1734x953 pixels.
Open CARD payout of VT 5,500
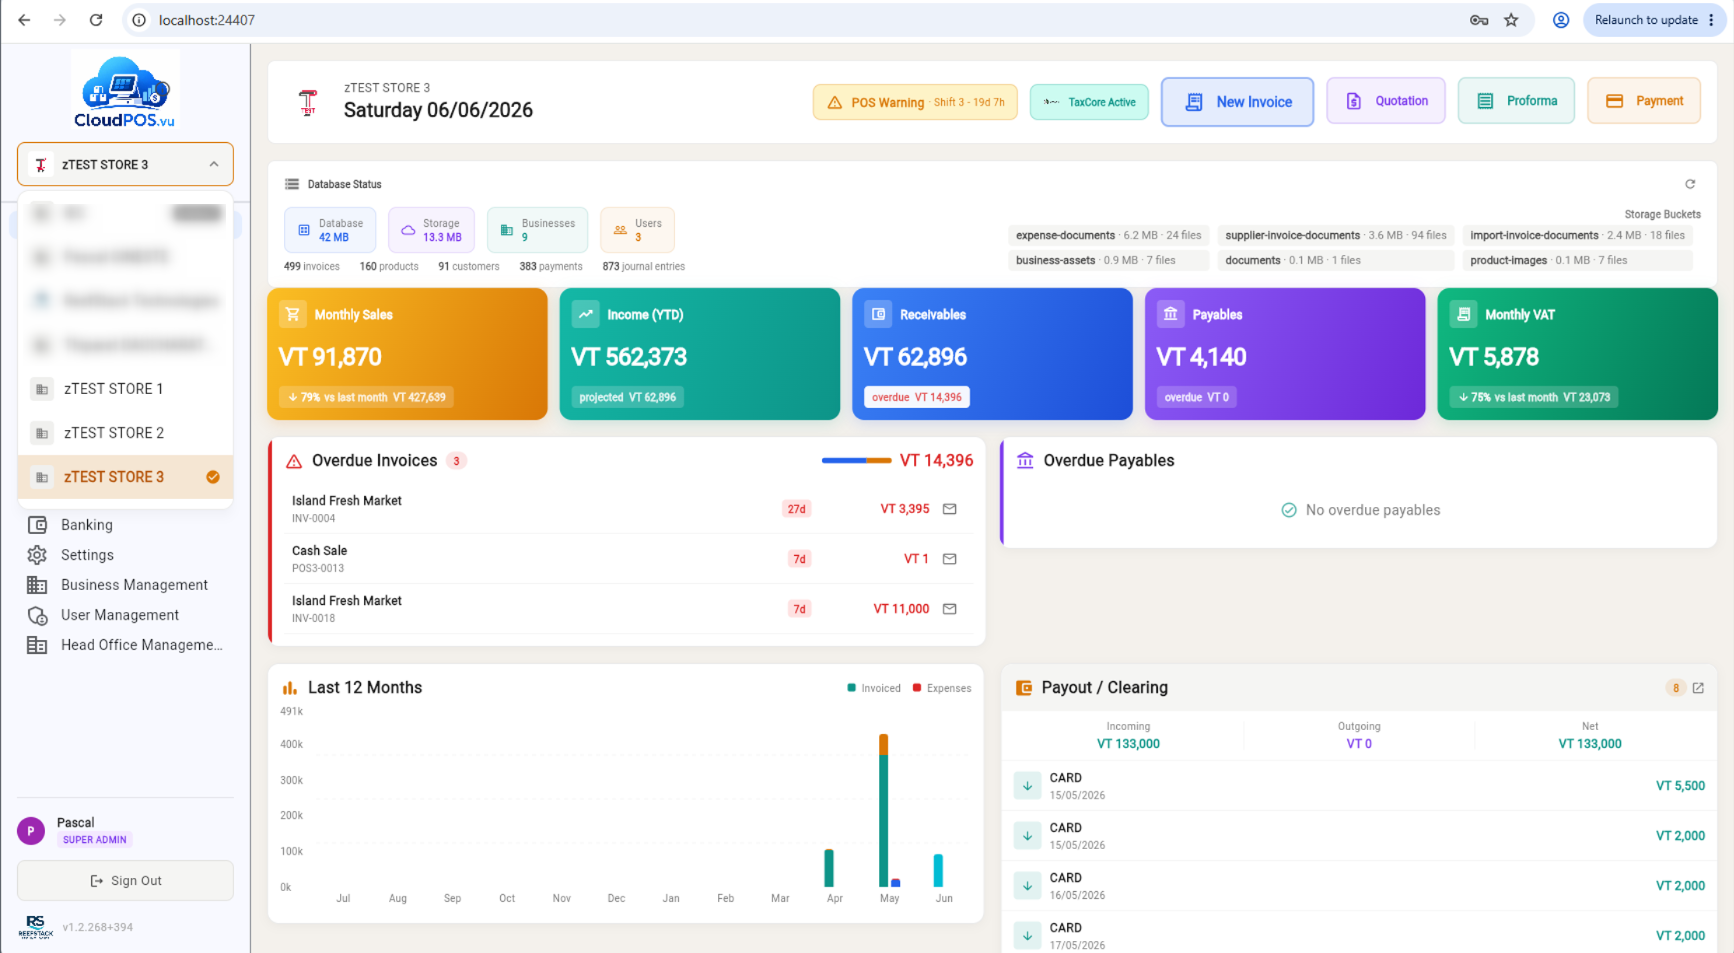click(1359, 786)
